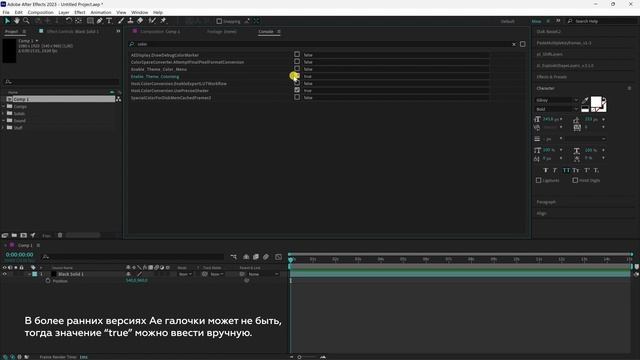Select the Selection arrow tool
The image size is (640, 360).
tap(7, 21)
